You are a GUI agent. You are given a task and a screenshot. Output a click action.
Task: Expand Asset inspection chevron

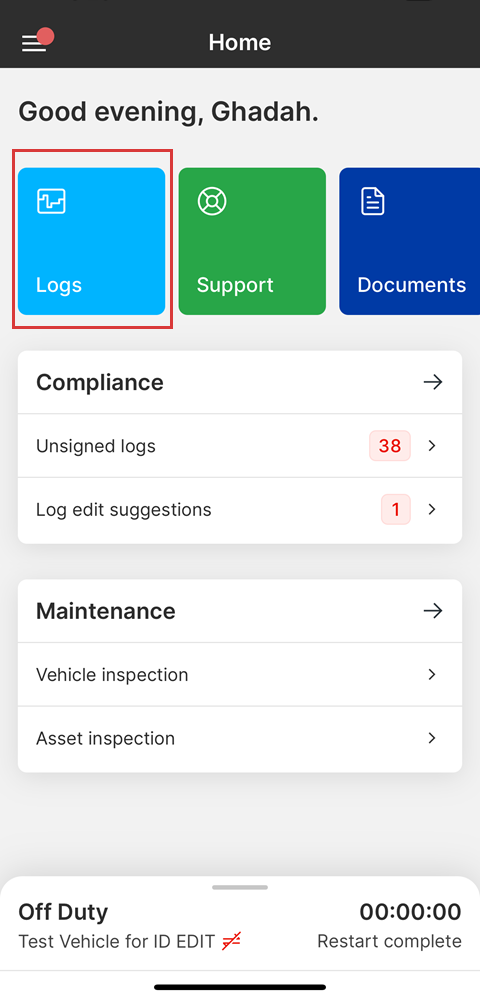(x=432, y=738)
